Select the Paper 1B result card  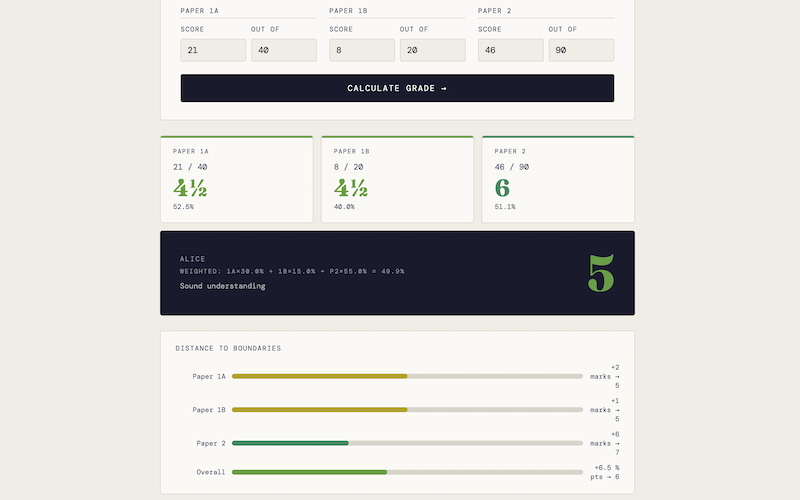[x=397, y=179]
